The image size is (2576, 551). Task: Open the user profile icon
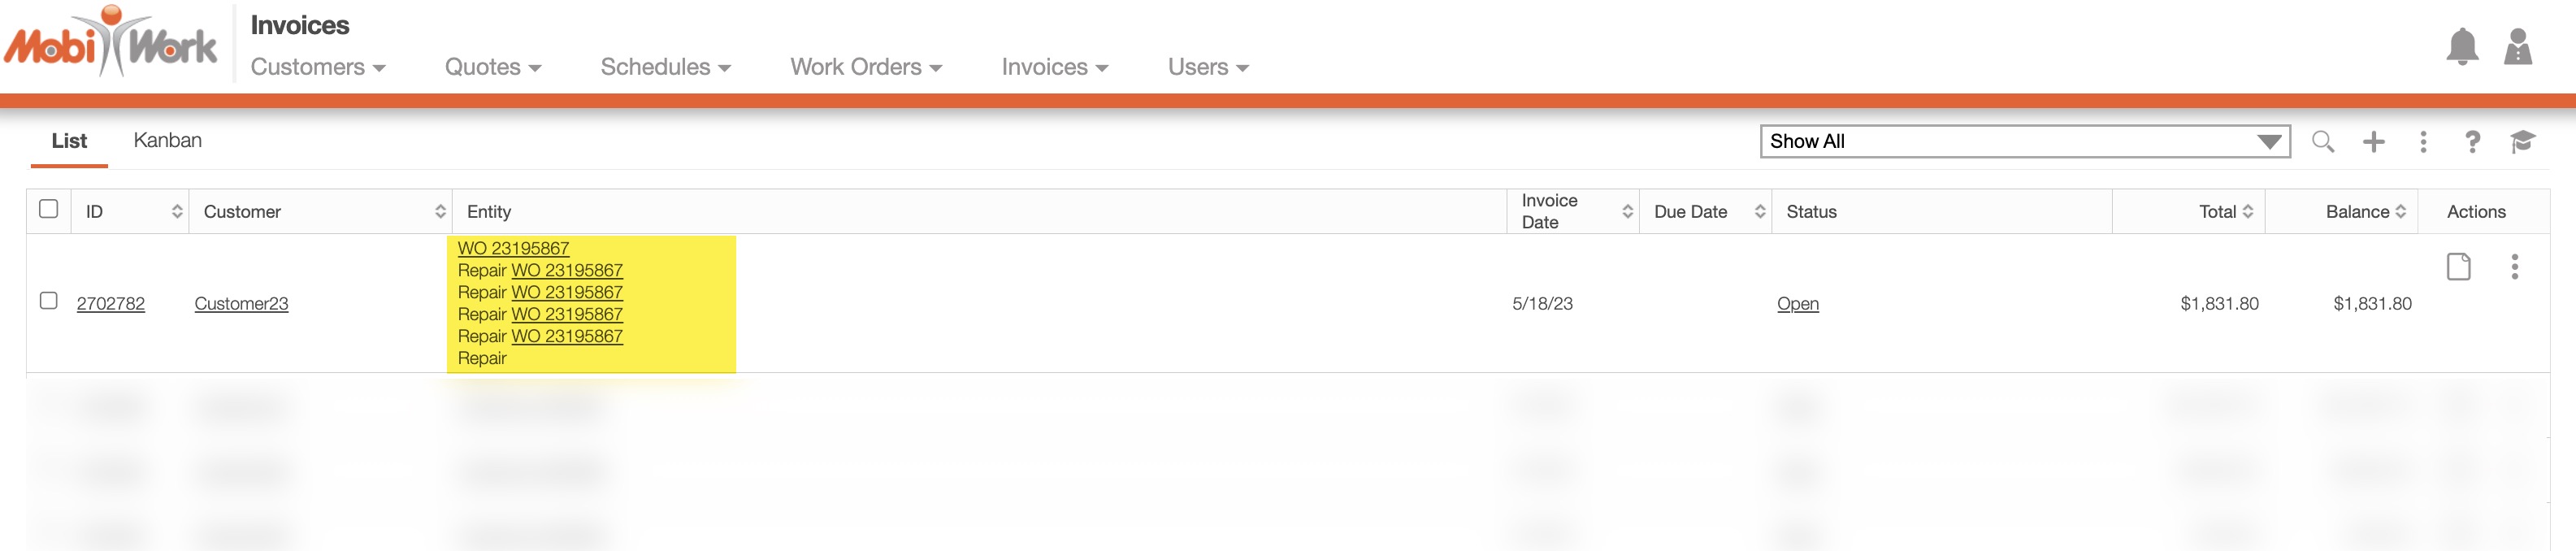[2517, 47]
